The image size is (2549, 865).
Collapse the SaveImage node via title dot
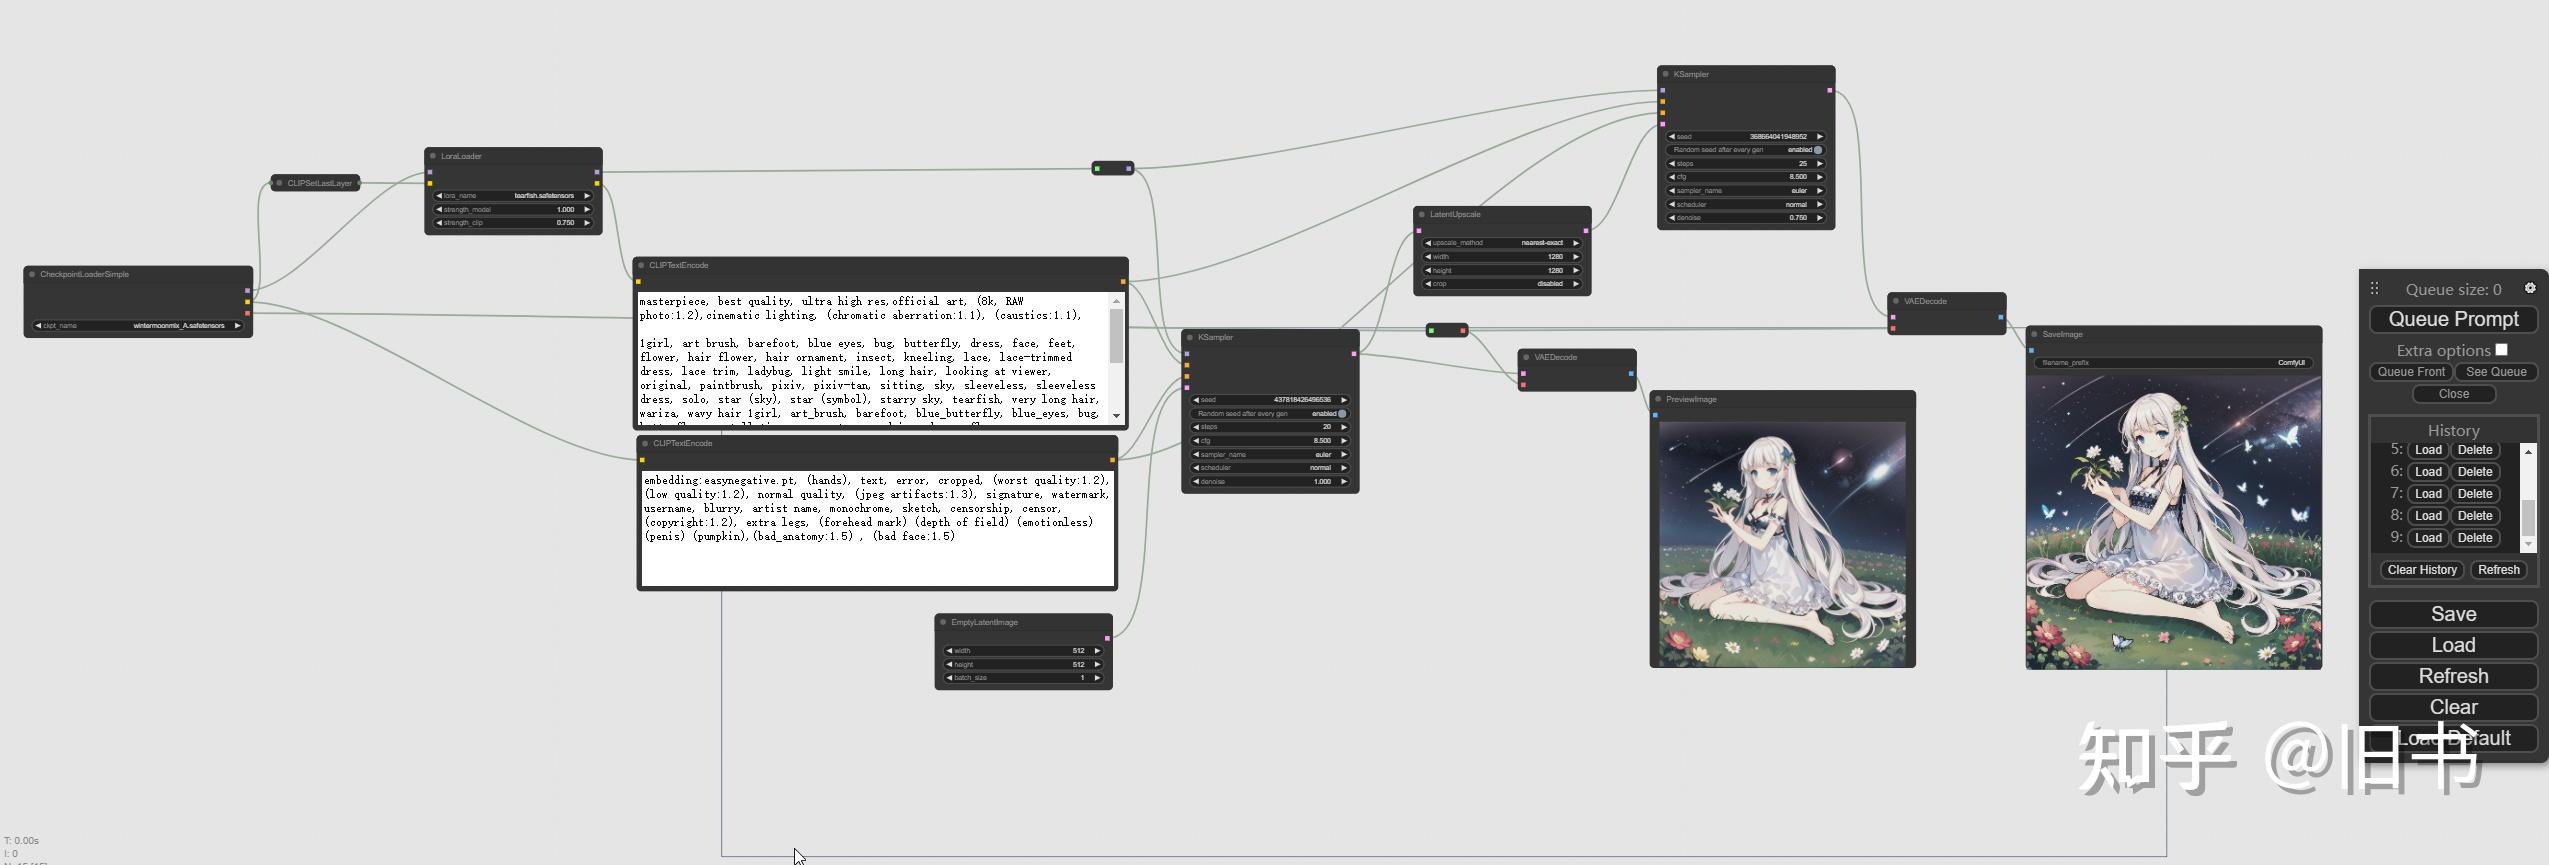click(x=2034, y=334)
